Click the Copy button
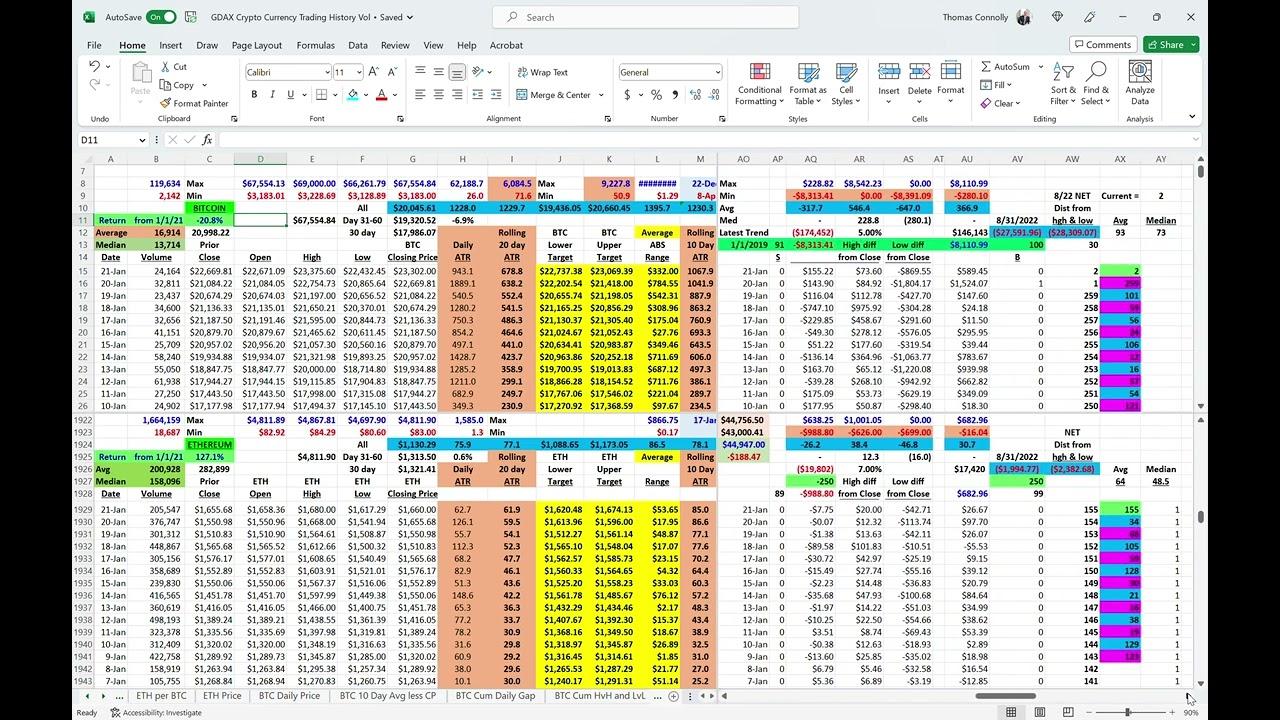Screen dimensions: 1280x720 pyautogui.click(x=176, y=85)
